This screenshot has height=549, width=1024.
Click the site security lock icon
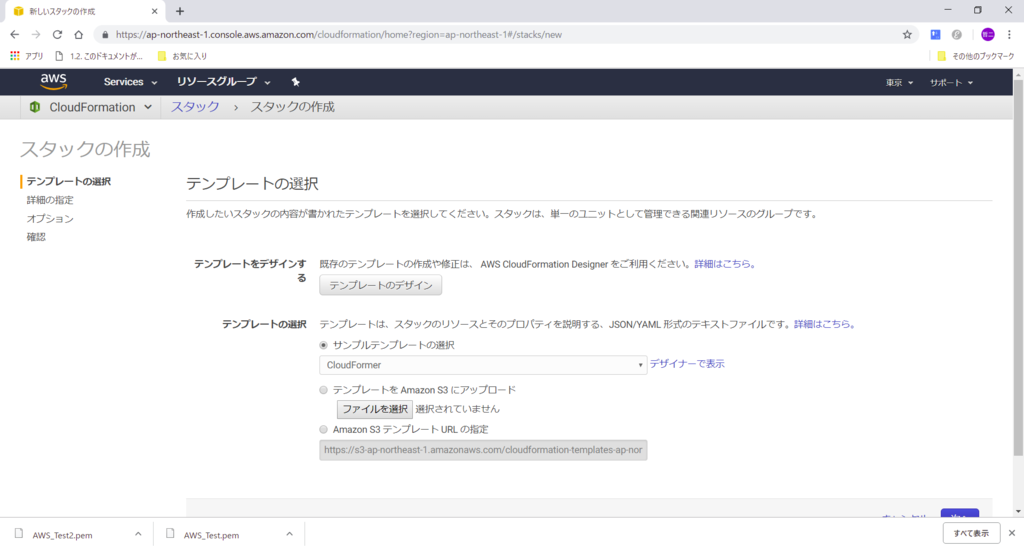tap(105, 35)
